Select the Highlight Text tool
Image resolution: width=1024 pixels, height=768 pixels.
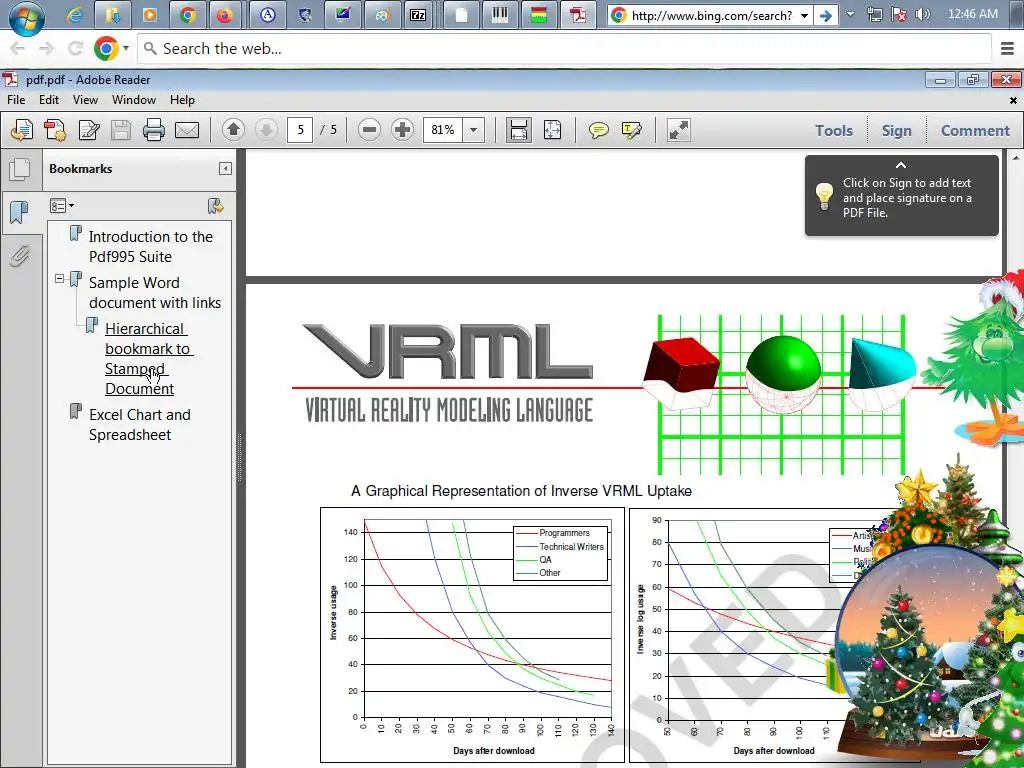632,130
